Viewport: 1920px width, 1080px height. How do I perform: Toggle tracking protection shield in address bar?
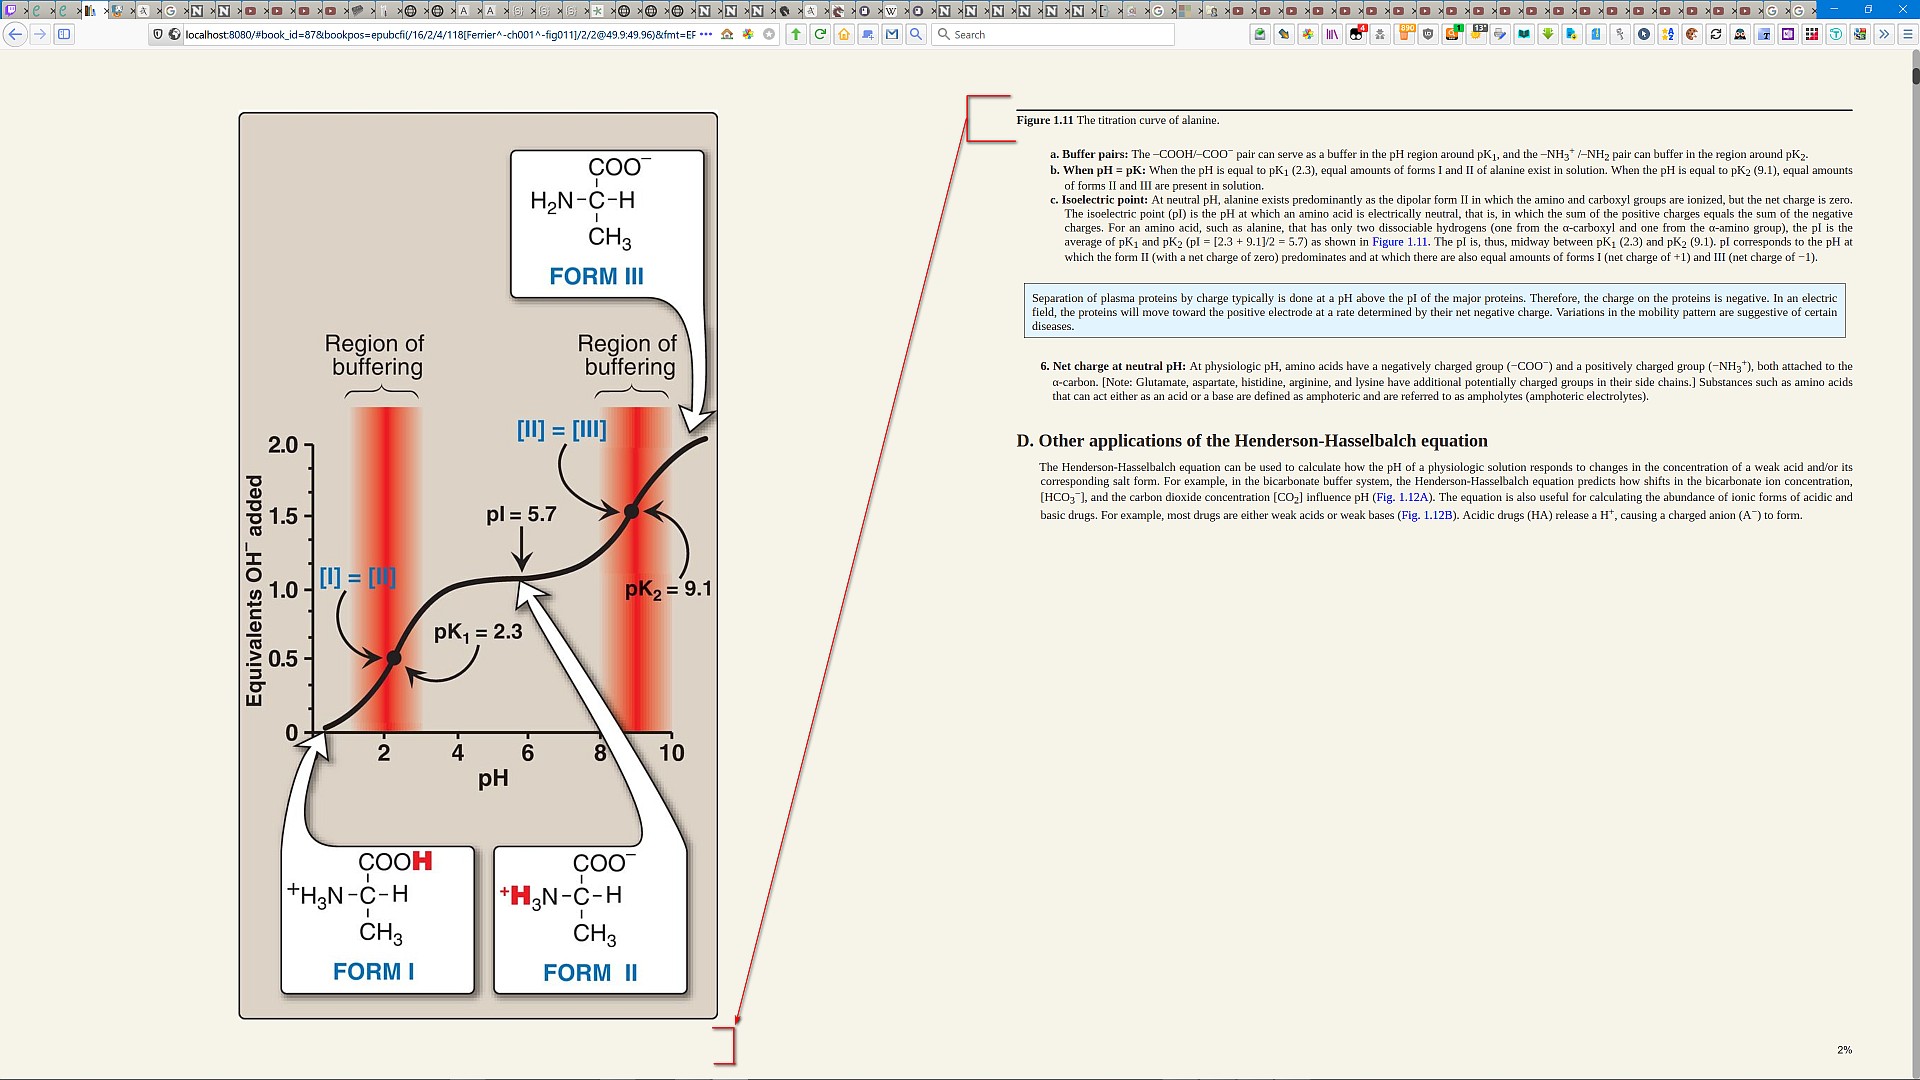(x=157, y=34)
